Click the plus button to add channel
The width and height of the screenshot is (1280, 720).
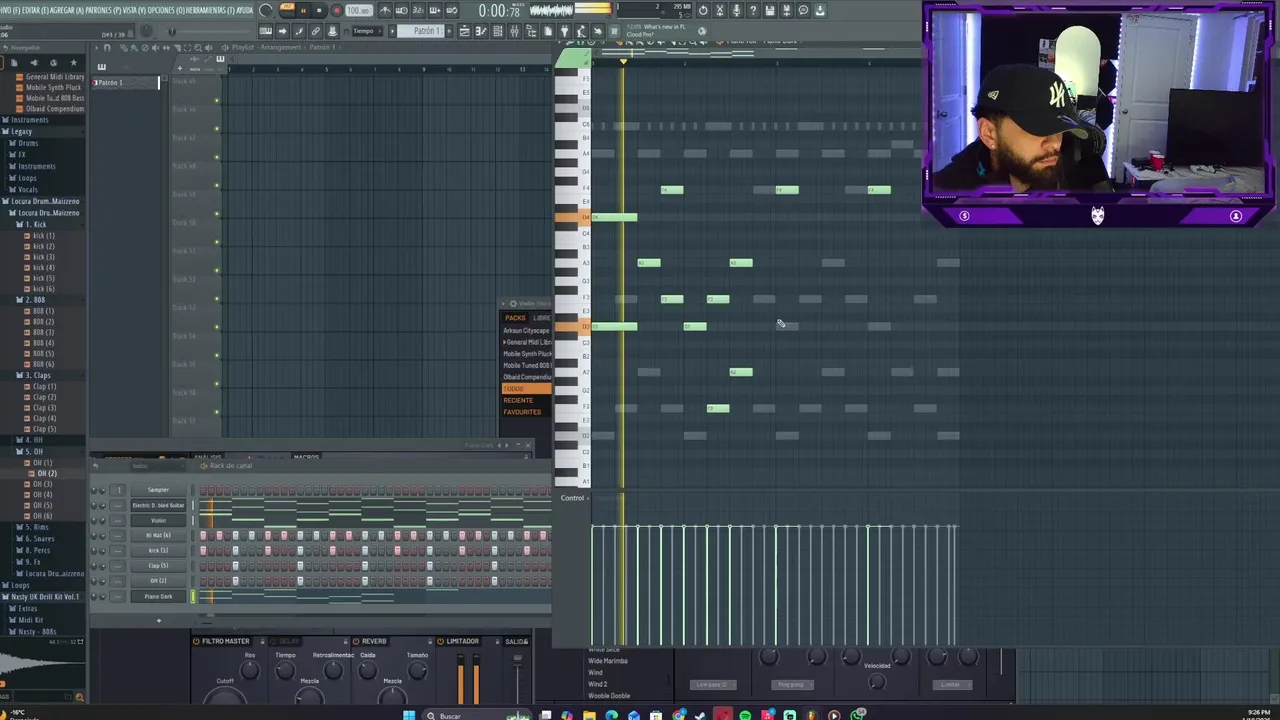point(158,620)
